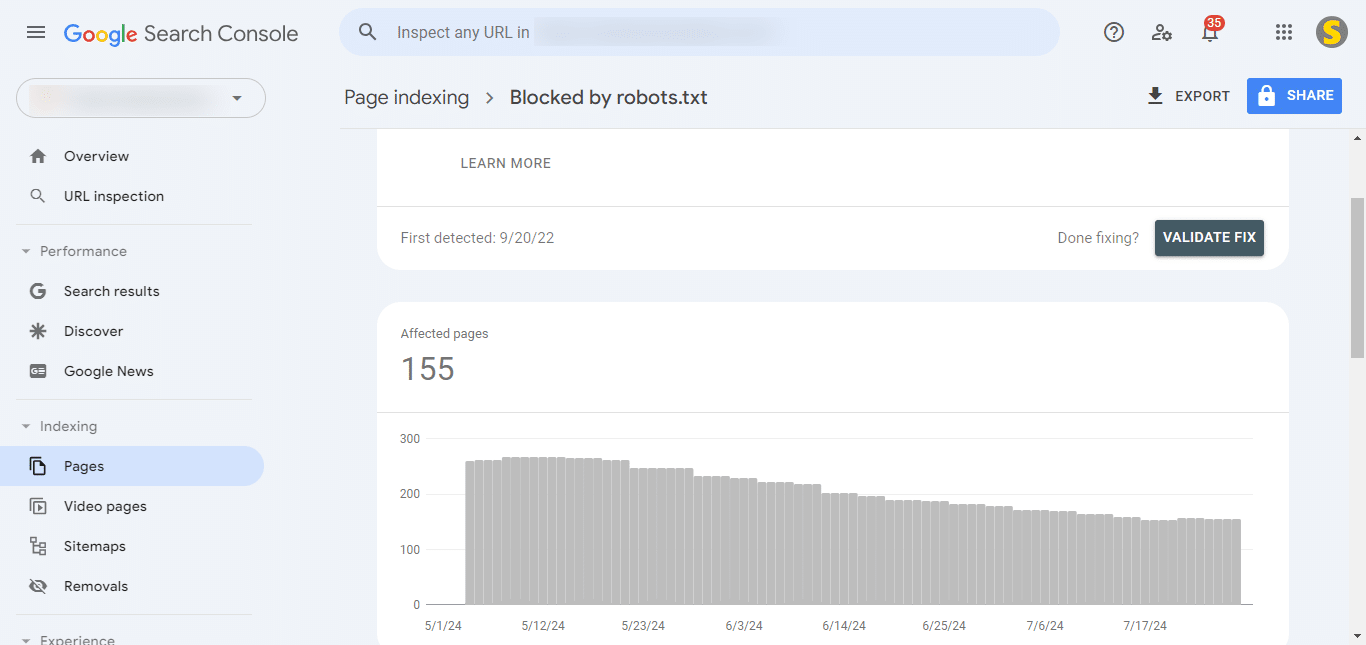The image size is (1366, 645).
Task: Go to Overview in sidebar
Action: pyautogui.click(x=132, y=156)
